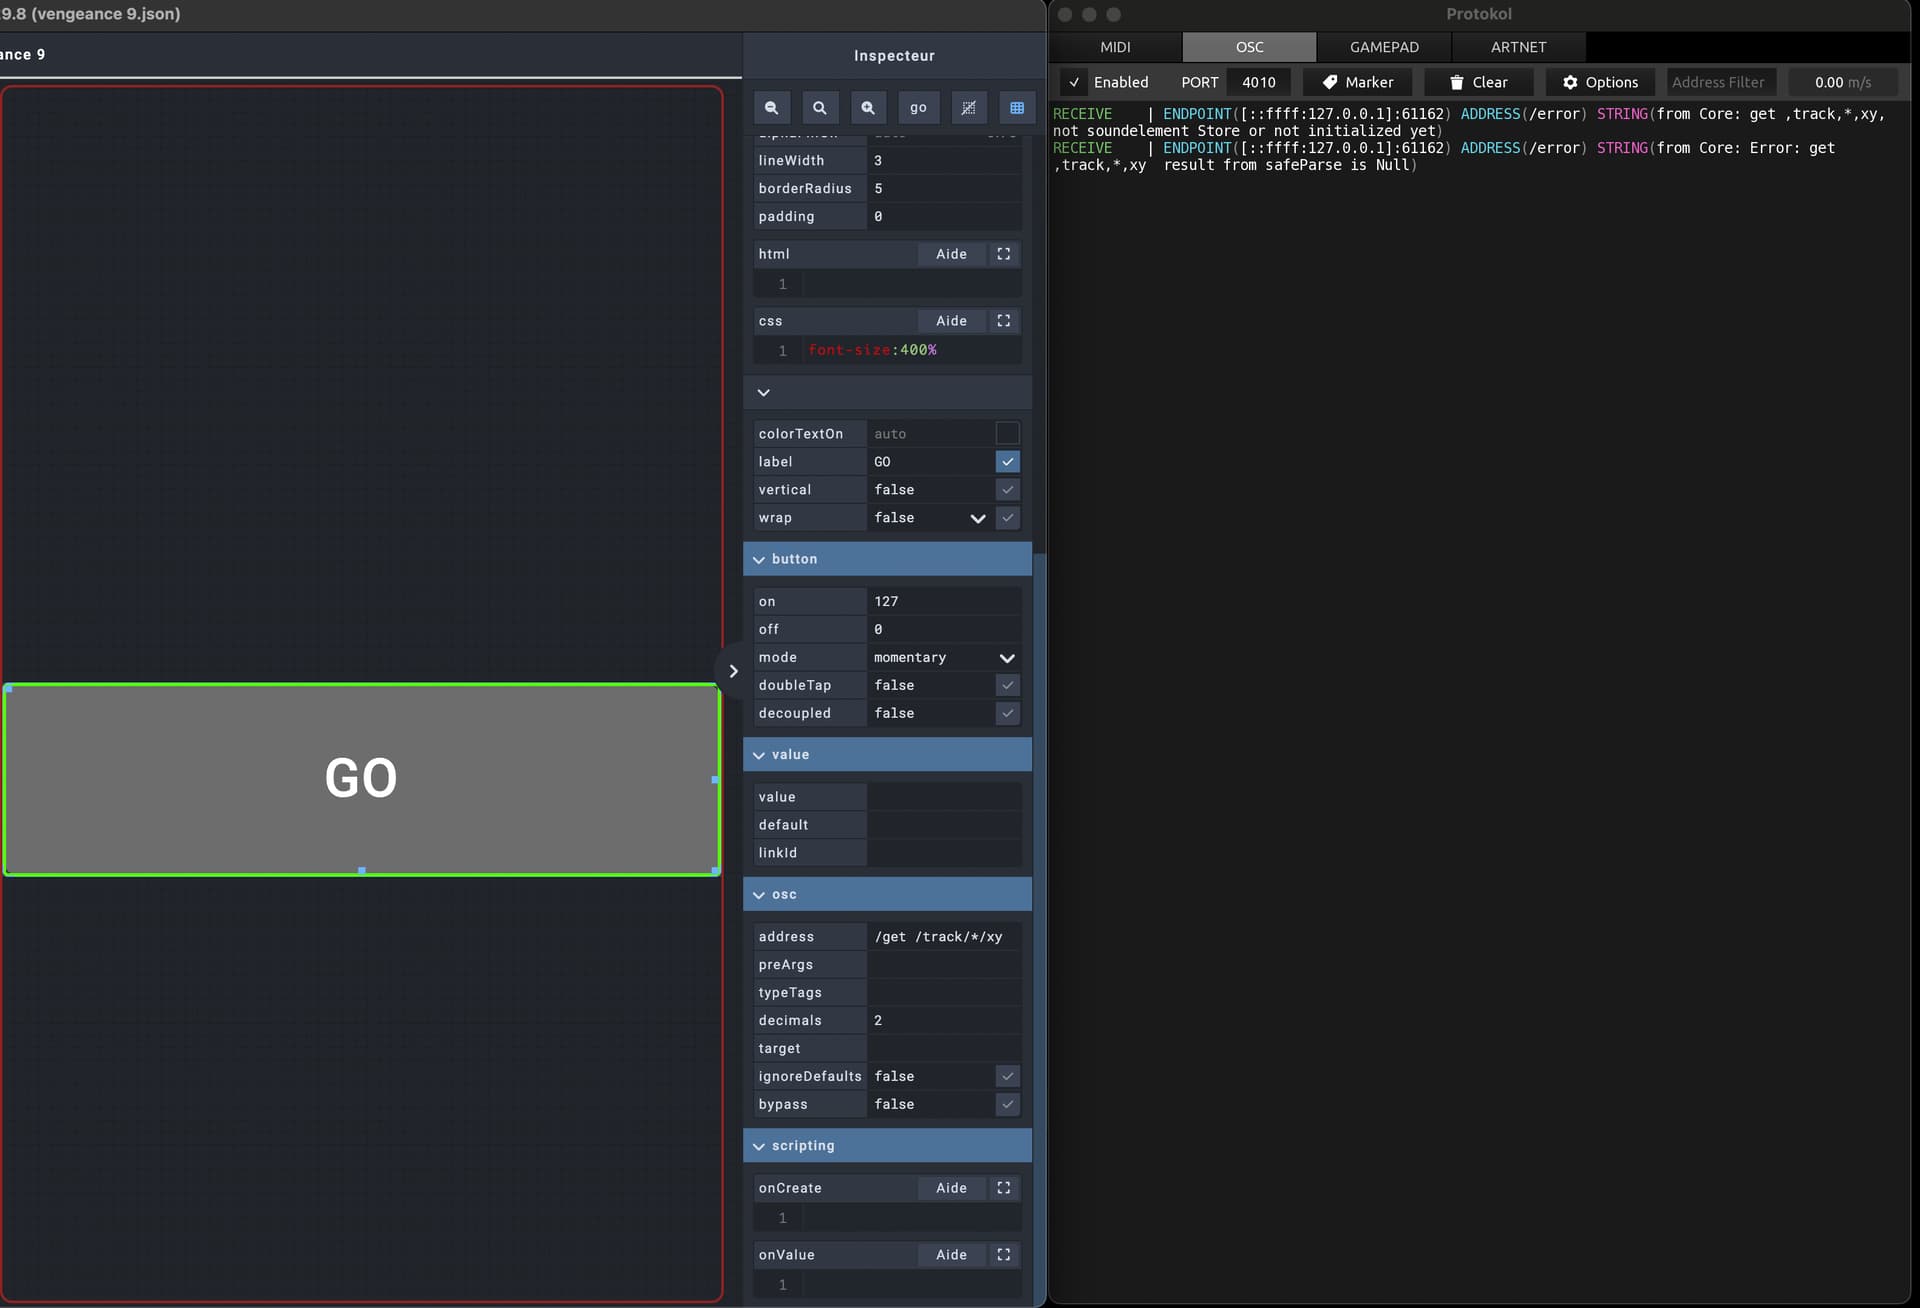Viewport: 1920px width, 1308px height.
Task: Click the blue grid view icon
Action: click(x=1017, y=108)
